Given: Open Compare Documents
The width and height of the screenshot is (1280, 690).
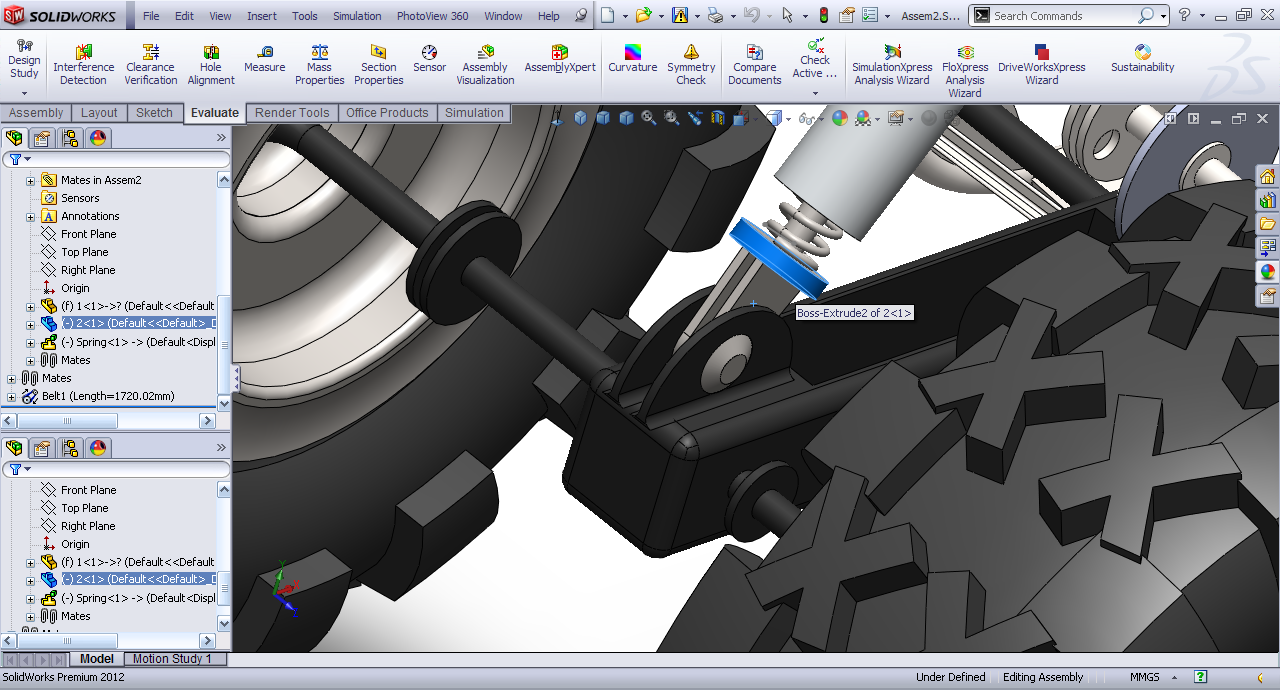Looking at the screenshot, I should 754,65.
